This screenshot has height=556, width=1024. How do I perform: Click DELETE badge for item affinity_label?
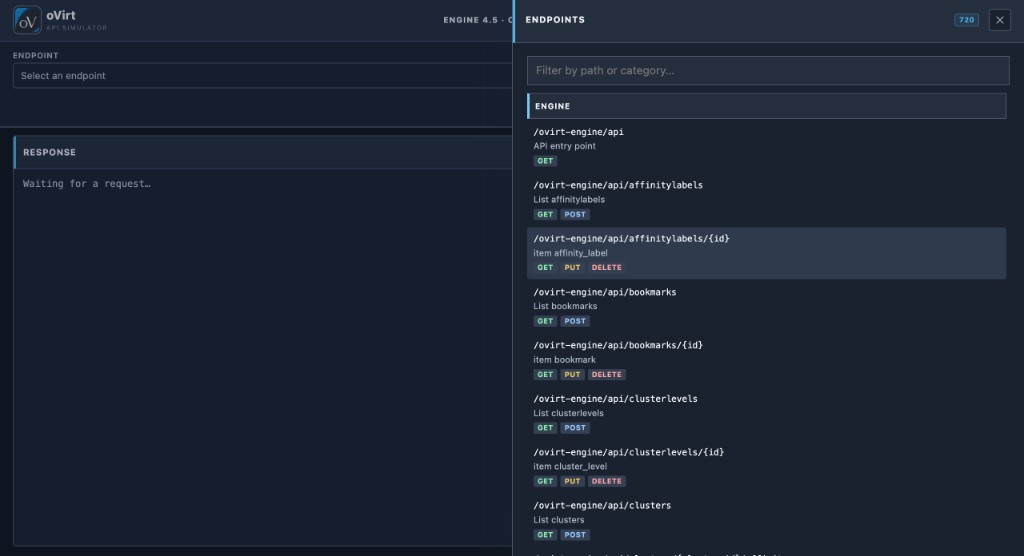607,268
